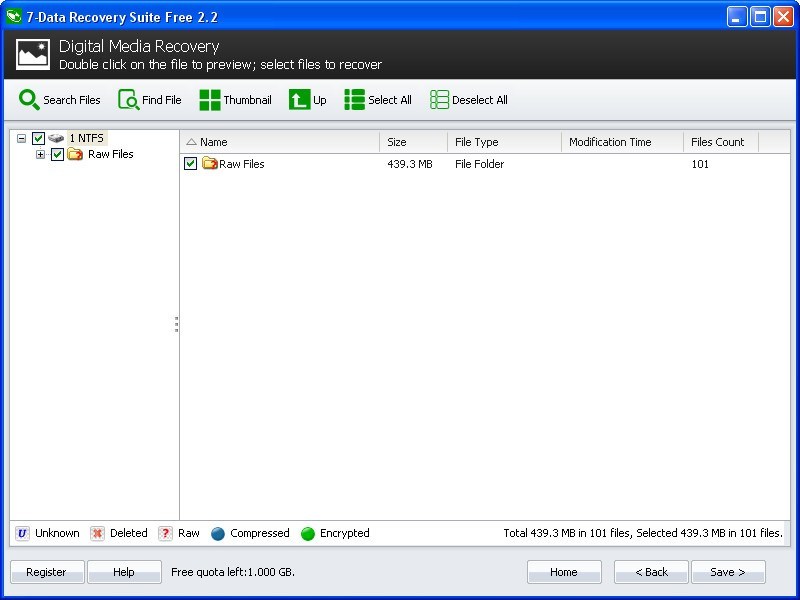Expand the Raw Files tree node
This screenshot has height=600, width=800.
point(40,154)
